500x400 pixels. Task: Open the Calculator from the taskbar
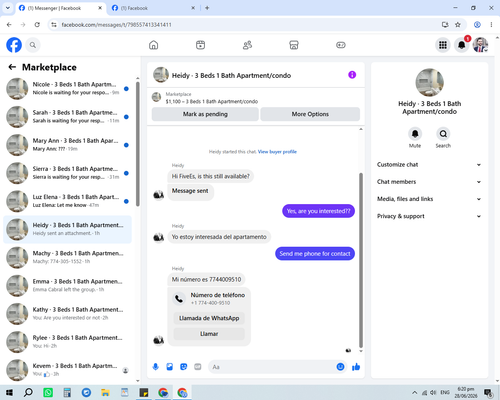[67, 392]
